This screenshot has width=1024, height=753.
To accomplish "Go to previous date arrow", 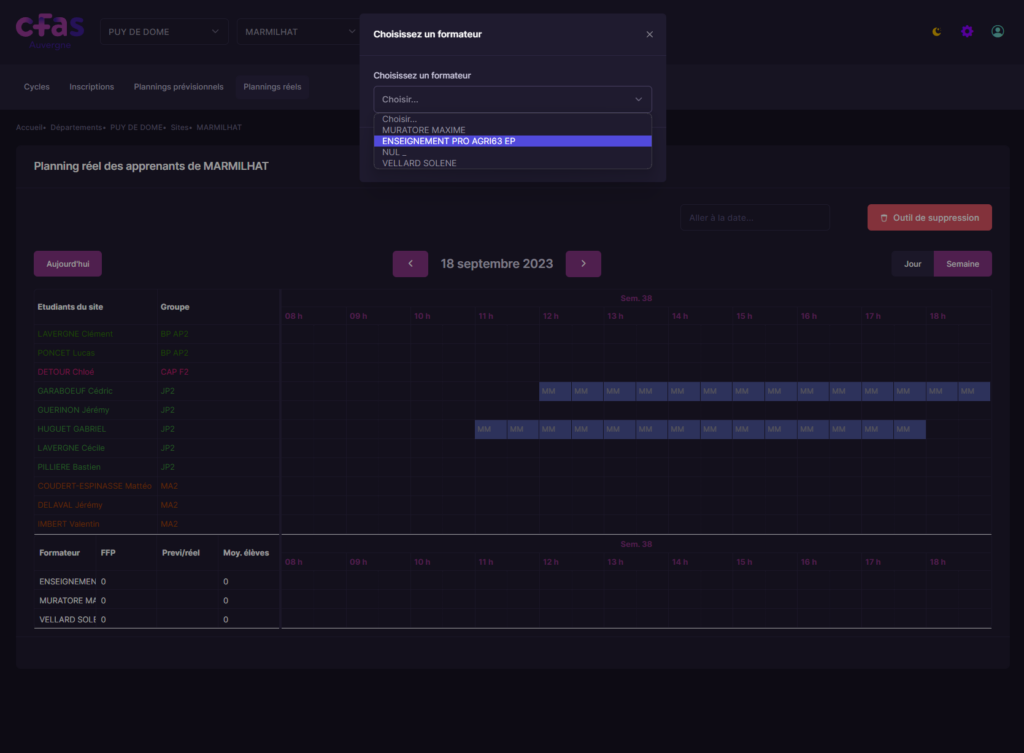I will pyautogui.click(x=410, y=264).
